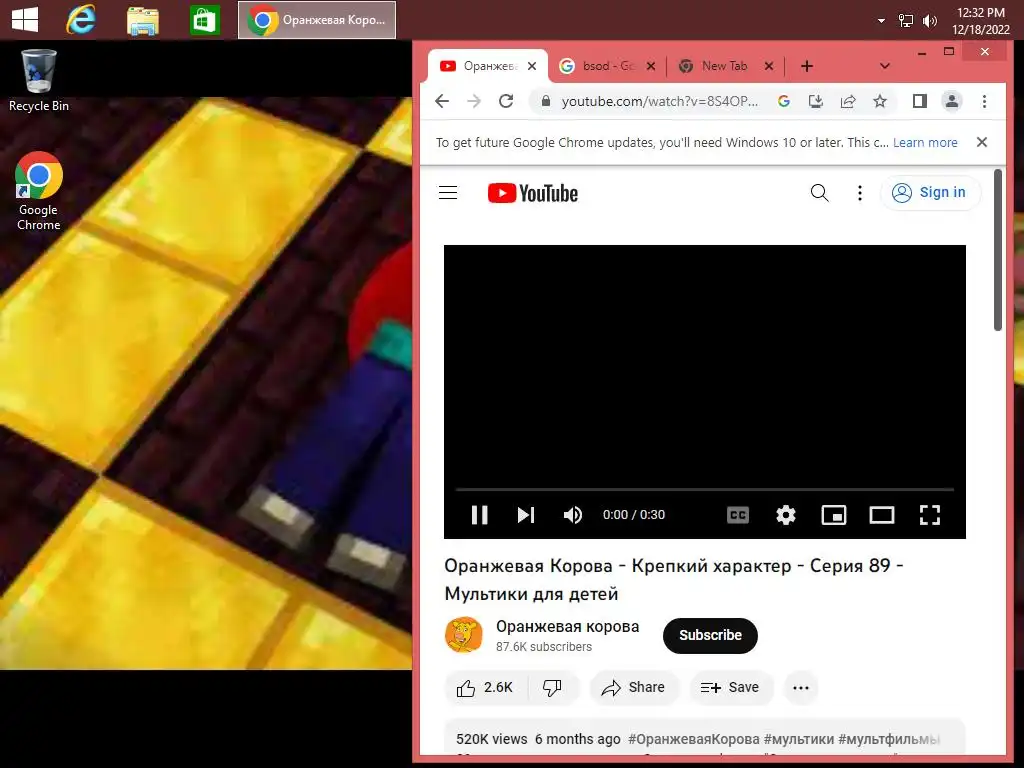Launch Internet Explorer from taskbar

(x=81, y=20)
